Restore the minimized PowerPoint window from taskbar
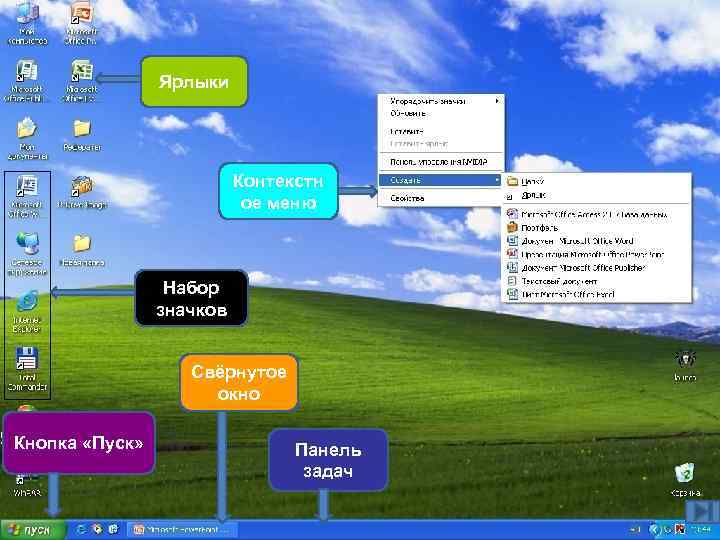Image resolution: width=720 pixels, height=540 pixels. tap(182, 530)
